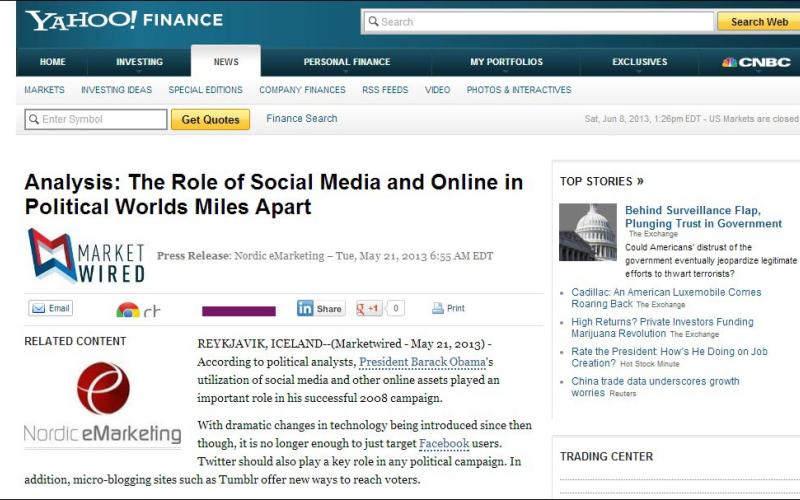Click the Google +1 icon
The width and height of the screenshot is (800, 500).
[369, 308]
